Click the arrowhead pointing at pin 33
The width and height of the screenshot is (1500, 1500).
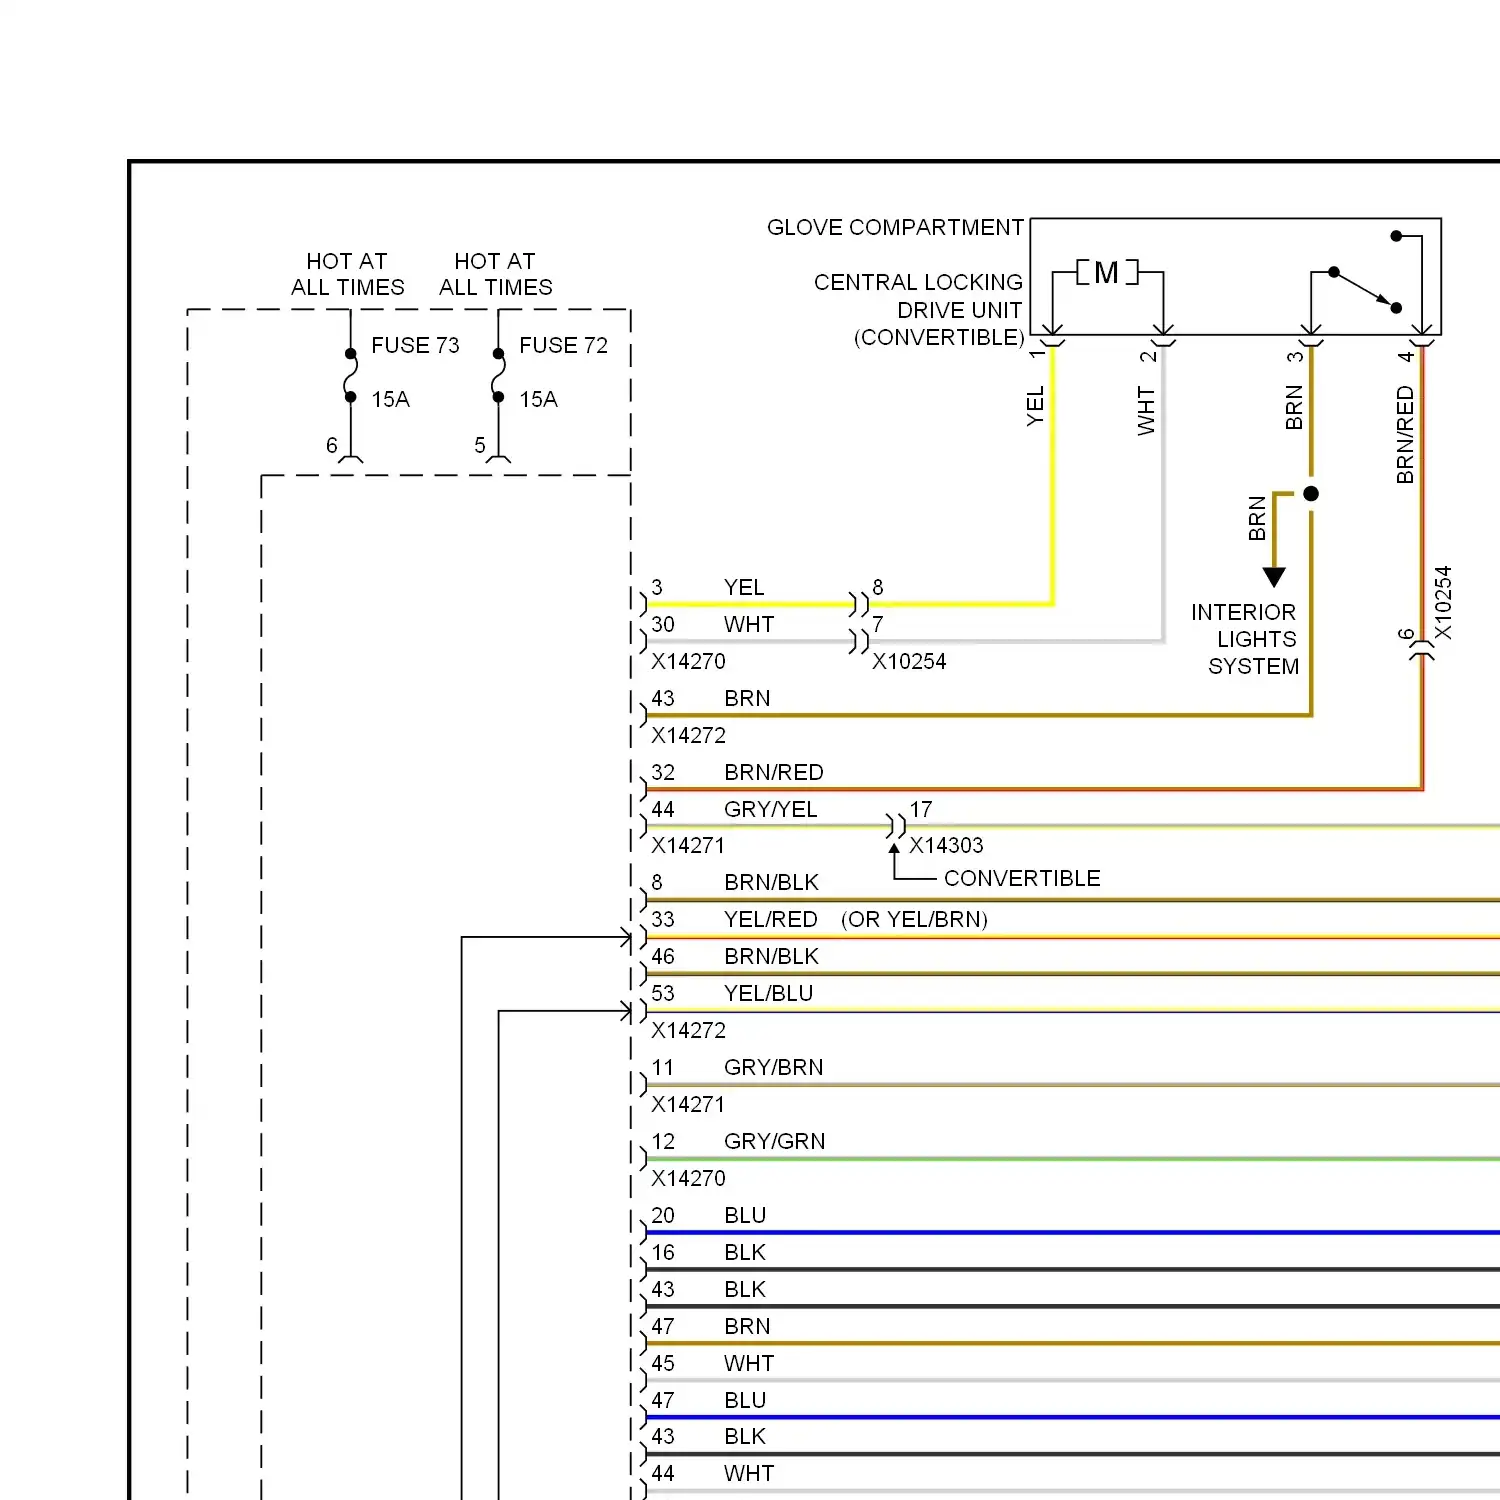pos(626,938)
